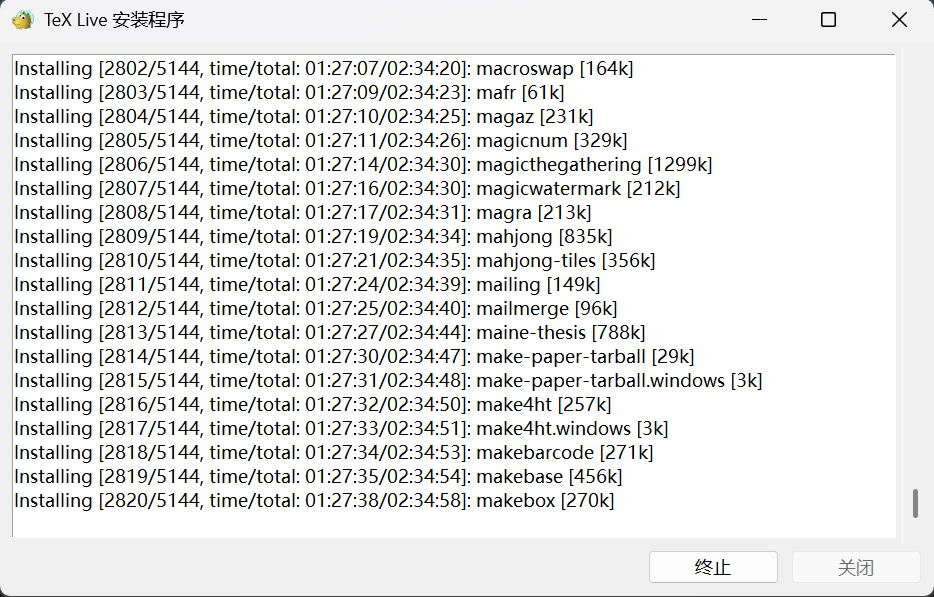Click the make4ht [257k] log line
This screenshot has height=597, width=934.
(313, 405)
